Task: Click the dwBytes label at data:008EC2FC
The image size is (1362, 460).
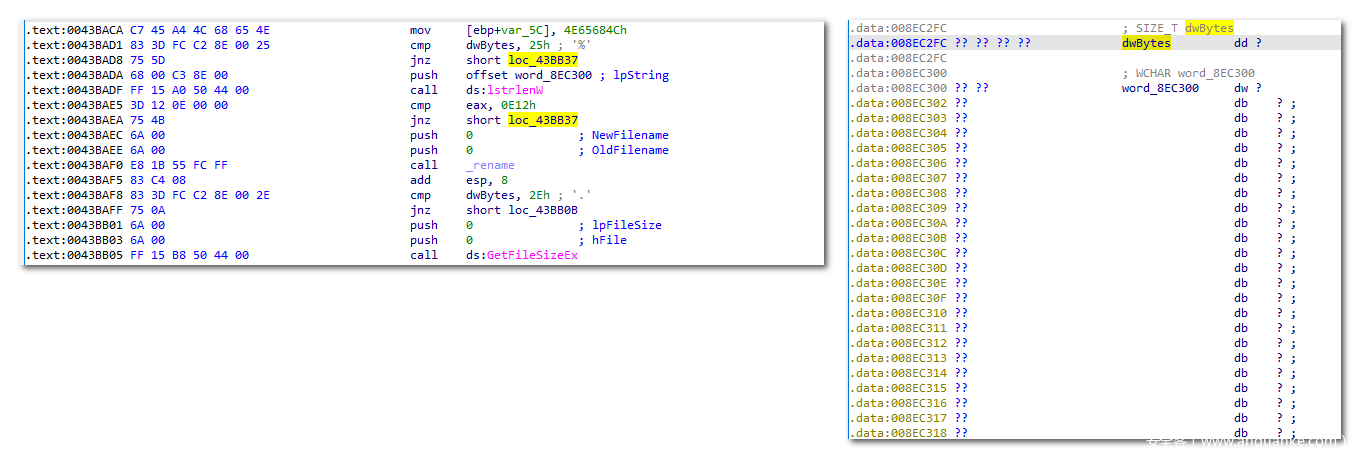Action: pyautogui.click(x=1146, y=43)
